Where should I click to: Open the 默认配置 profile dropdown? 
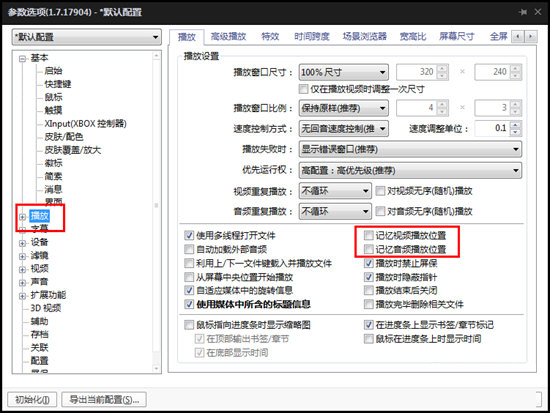[87, 37]
